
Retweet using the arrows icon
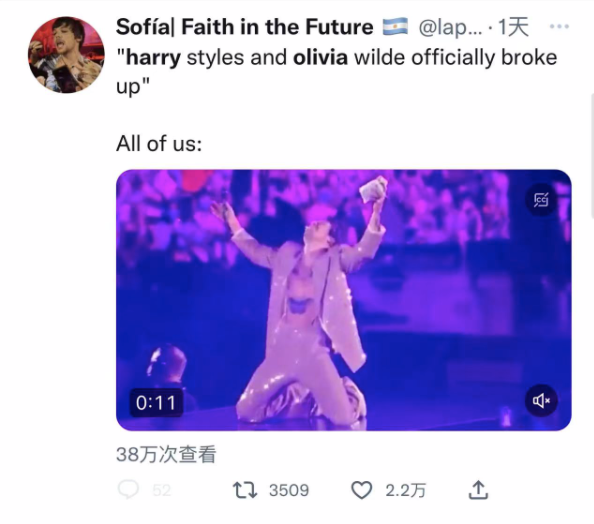pos(245,490)
